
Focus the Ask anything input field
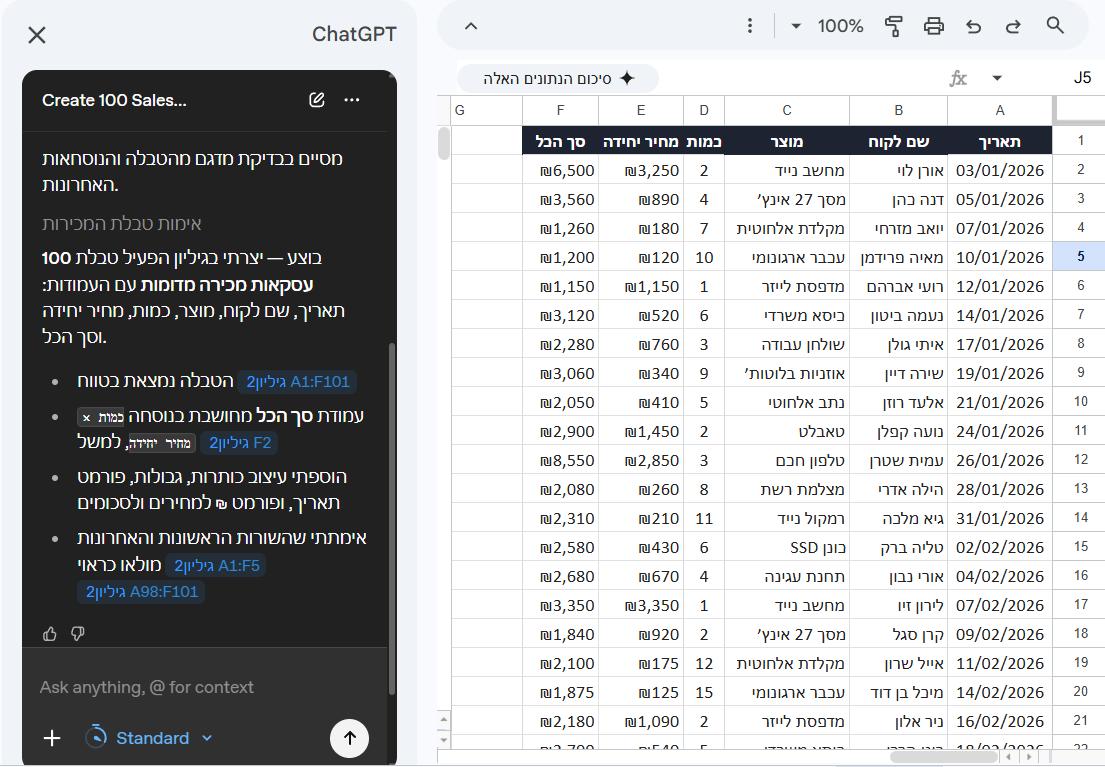click(204, 687)
